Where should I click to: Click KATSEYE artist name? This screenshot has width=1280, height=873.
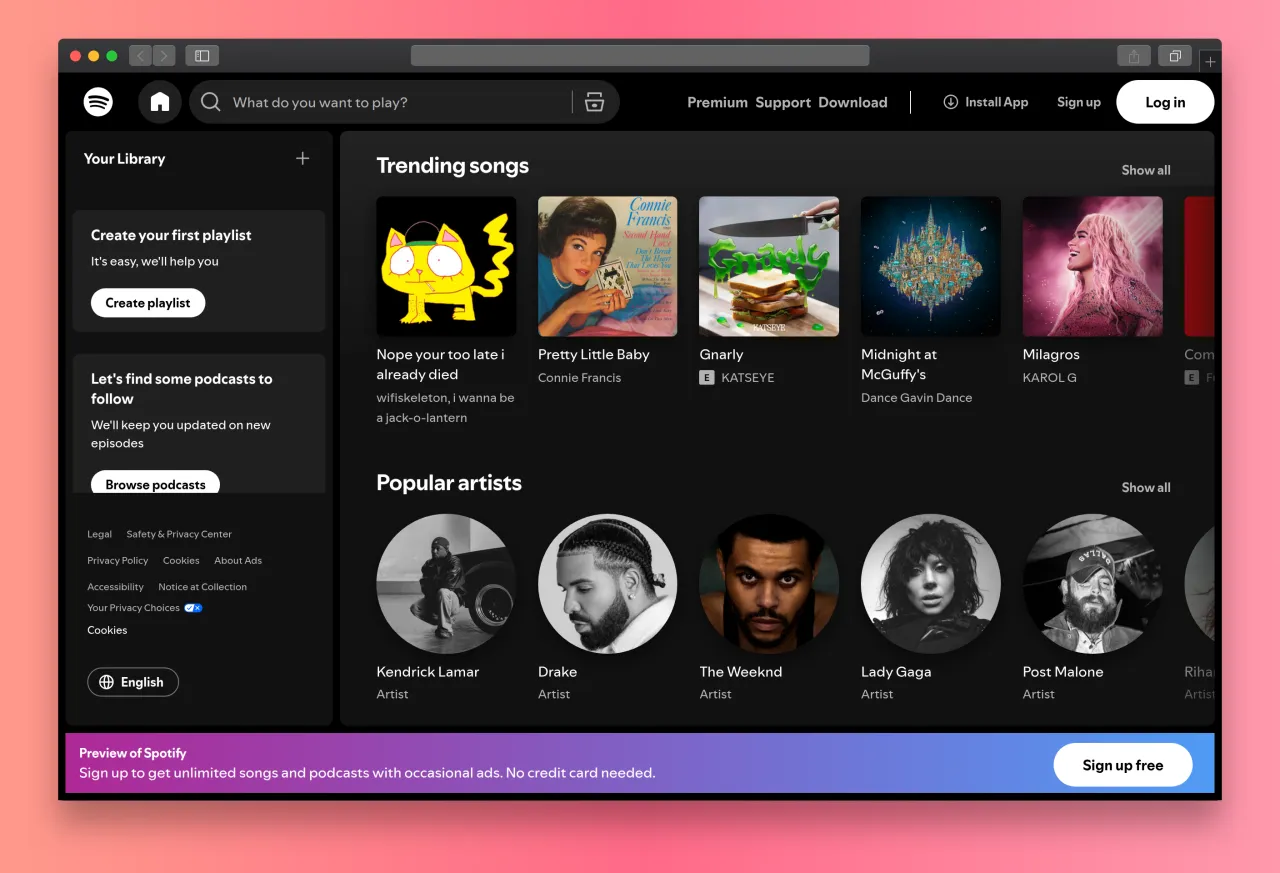748,378
